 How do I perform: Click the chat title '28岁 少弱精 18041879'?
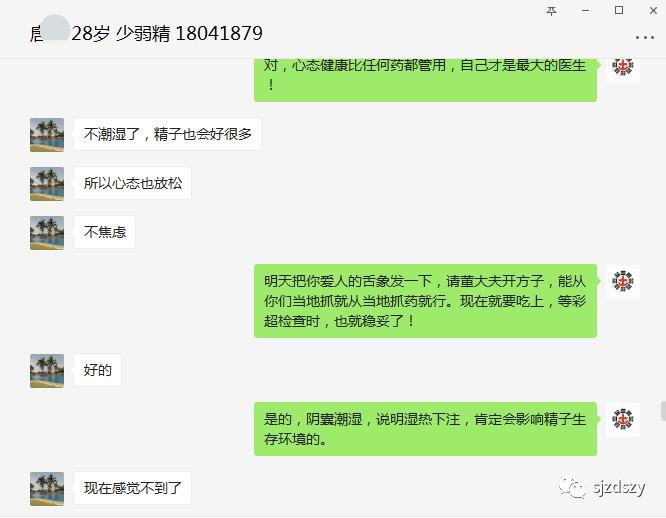point(166,34)
